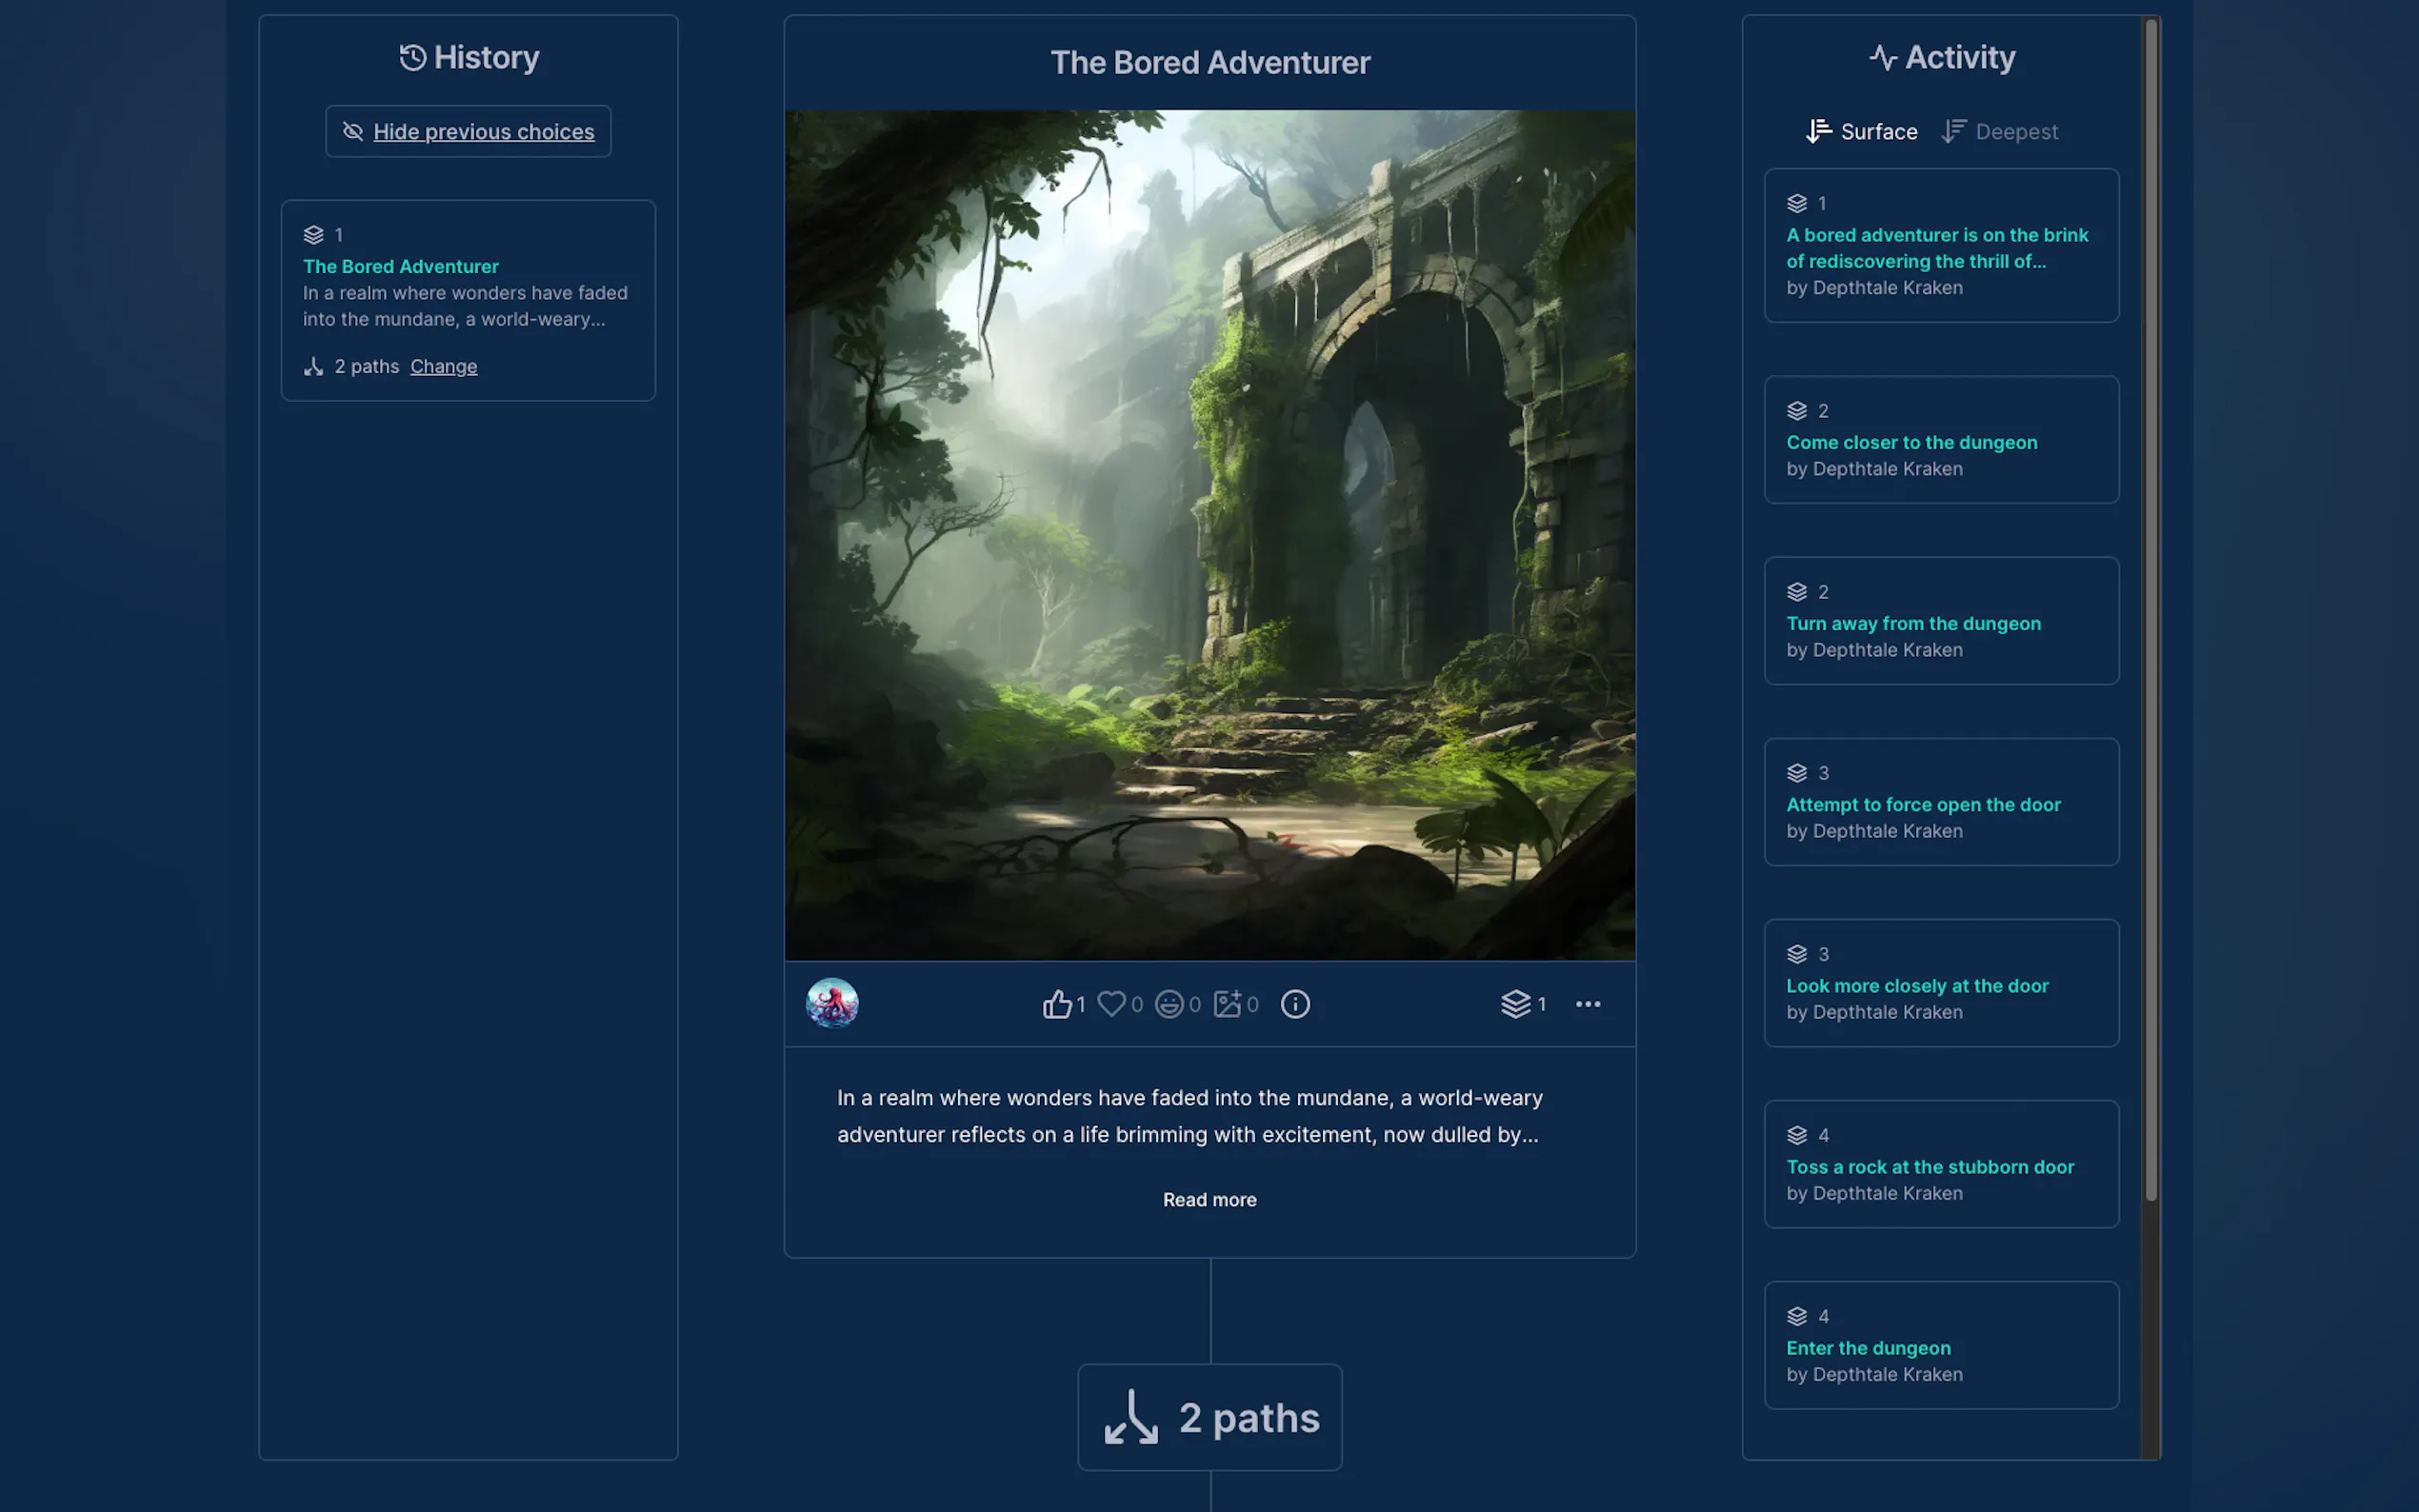Expand the 2 paths branch button
The image size is (2419, 1512).
[x=1209, y=1418]
